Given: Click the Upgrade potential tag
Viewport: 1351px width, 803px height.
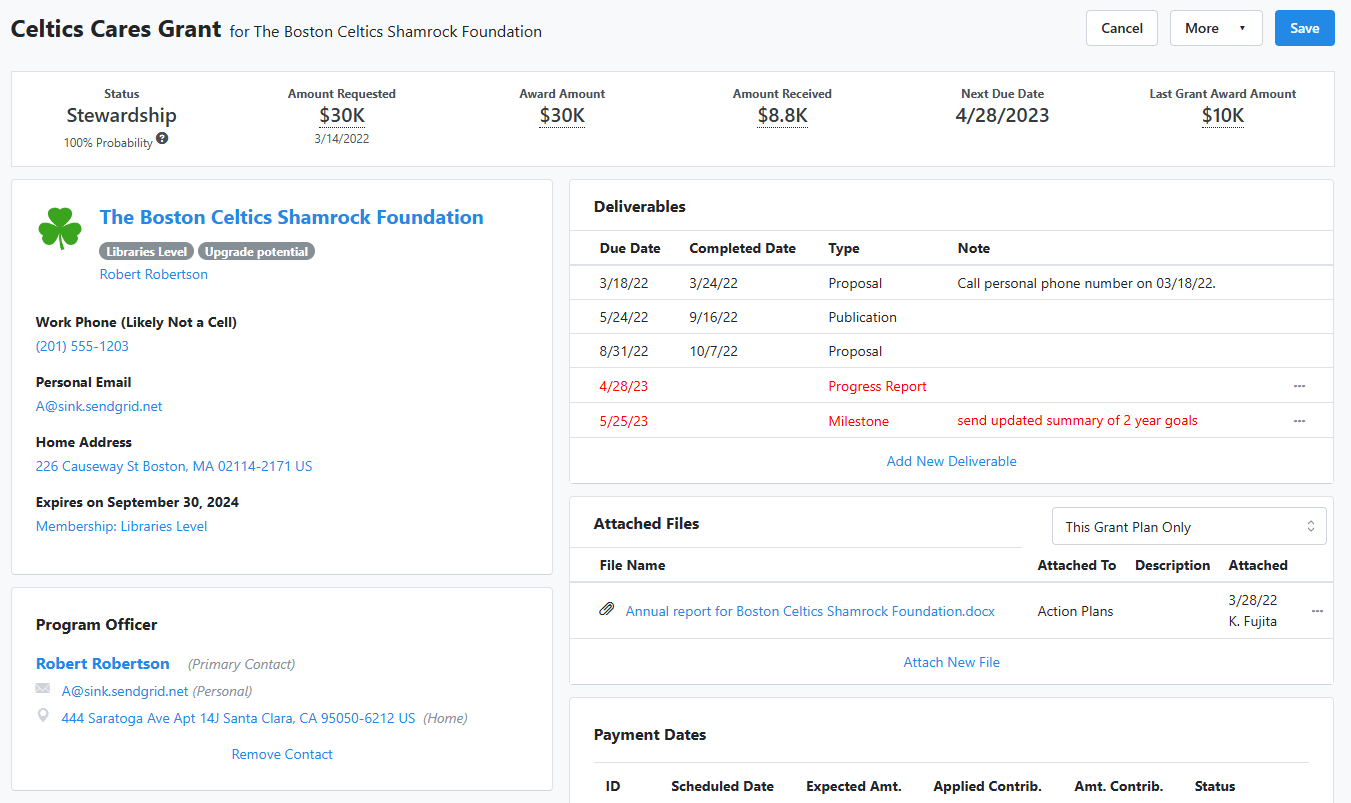Looking at the screenshot, I should [257, 251].
